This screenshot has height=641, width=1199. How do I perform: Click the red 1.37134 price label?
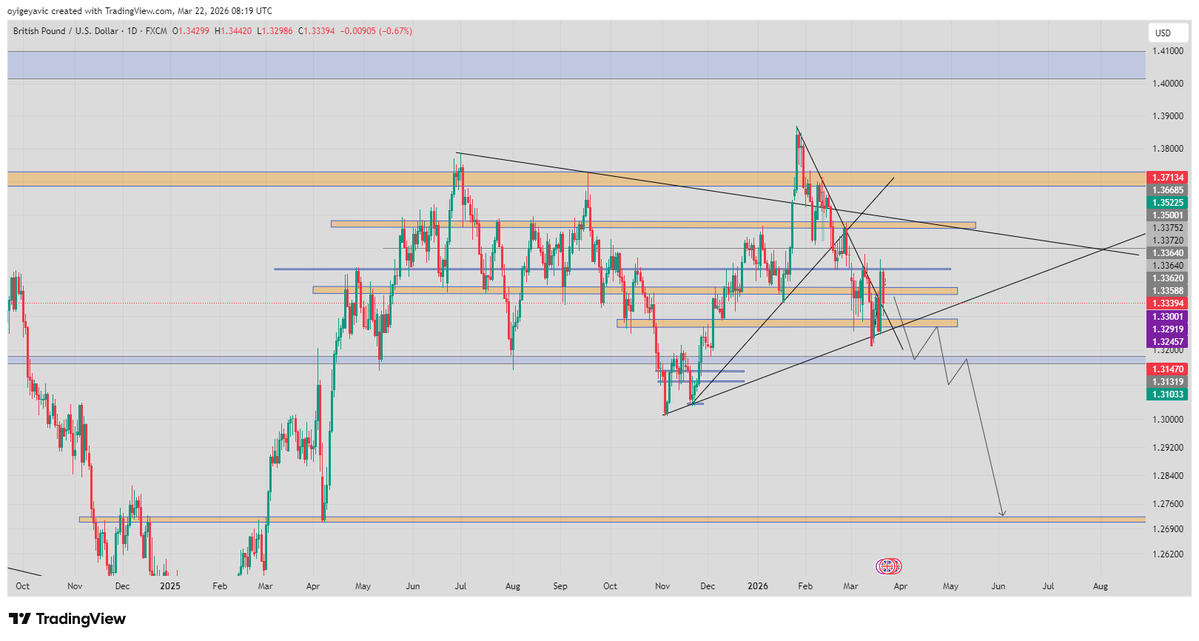(1167, 177)
